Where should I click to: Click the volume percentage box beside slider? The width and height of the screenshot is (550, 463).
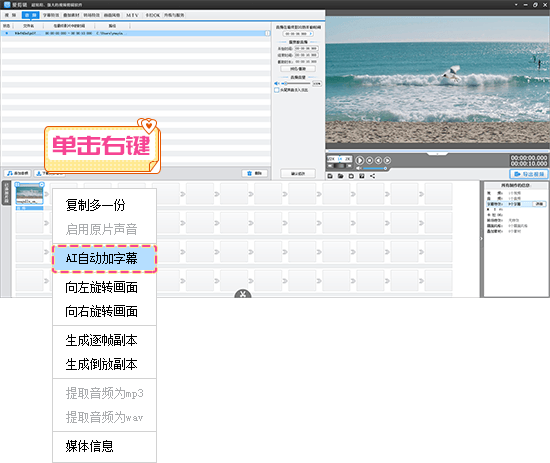tap(317, 83)
